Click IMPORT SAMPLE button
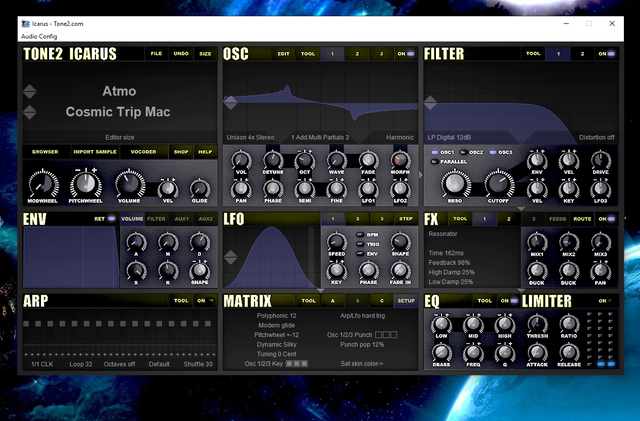Screen dimensions: 640x421 (x=95, y=152)
